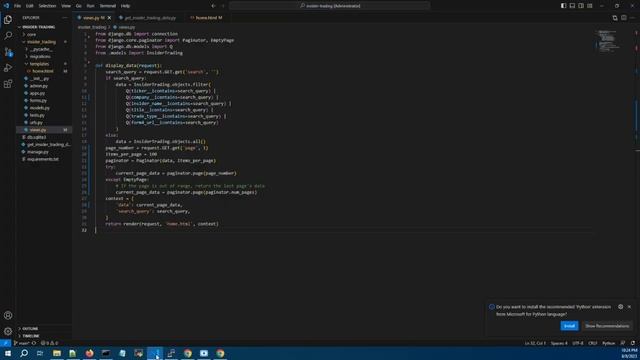Open the Accounts menu icon

coord(8,315)
